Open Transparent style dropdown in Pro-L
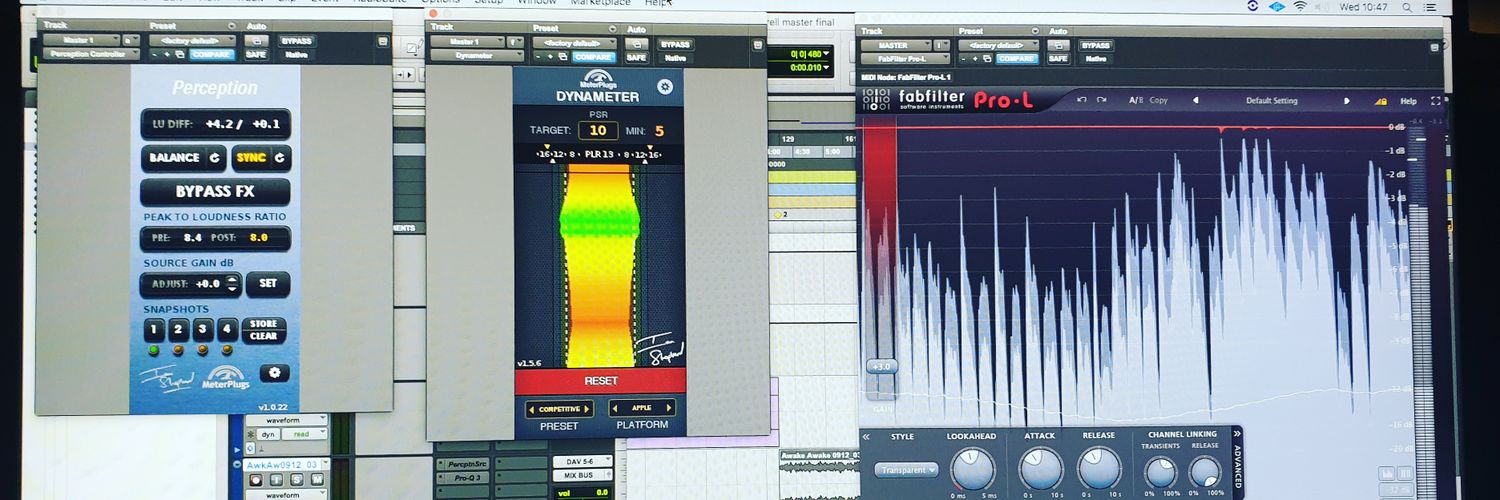The width and height of the screenshot is (1500, 500). tap(906, 469)
